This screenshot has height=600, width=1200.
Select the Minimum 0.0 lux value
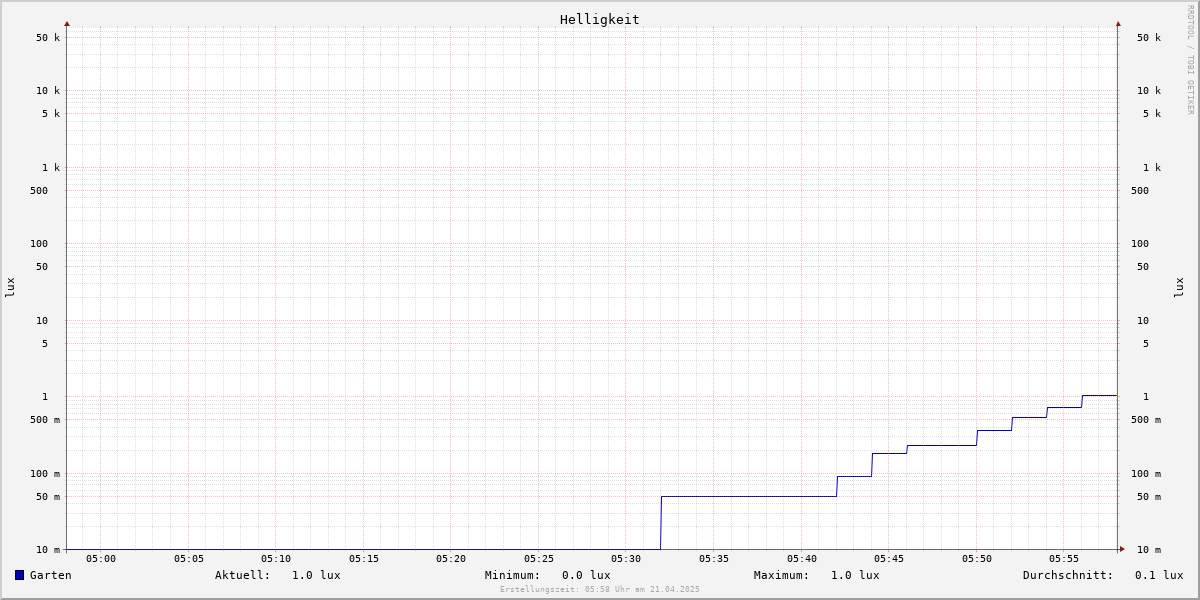tap(586, 575)
